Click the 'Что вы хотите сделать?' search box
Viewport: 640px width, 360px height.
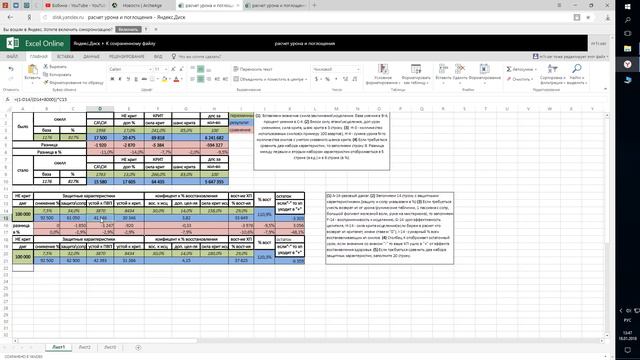pos(200,56)
